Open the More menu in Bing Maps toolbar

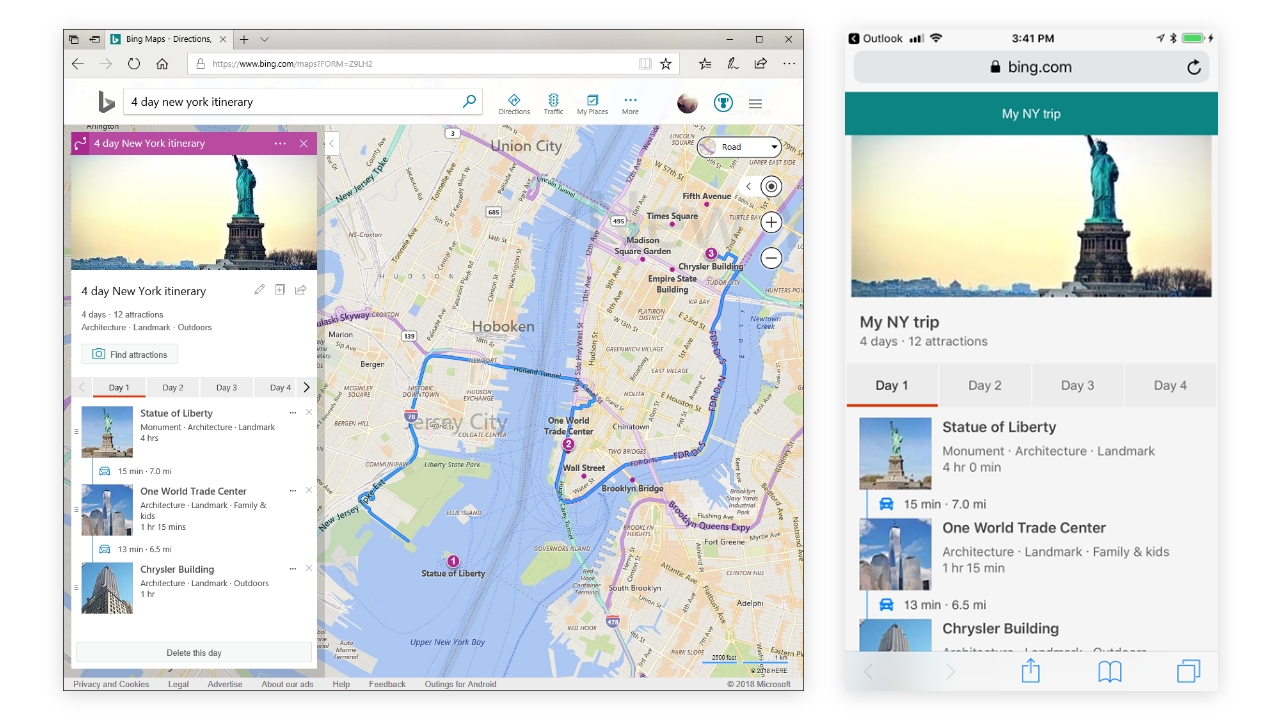(x=630, y=104)
